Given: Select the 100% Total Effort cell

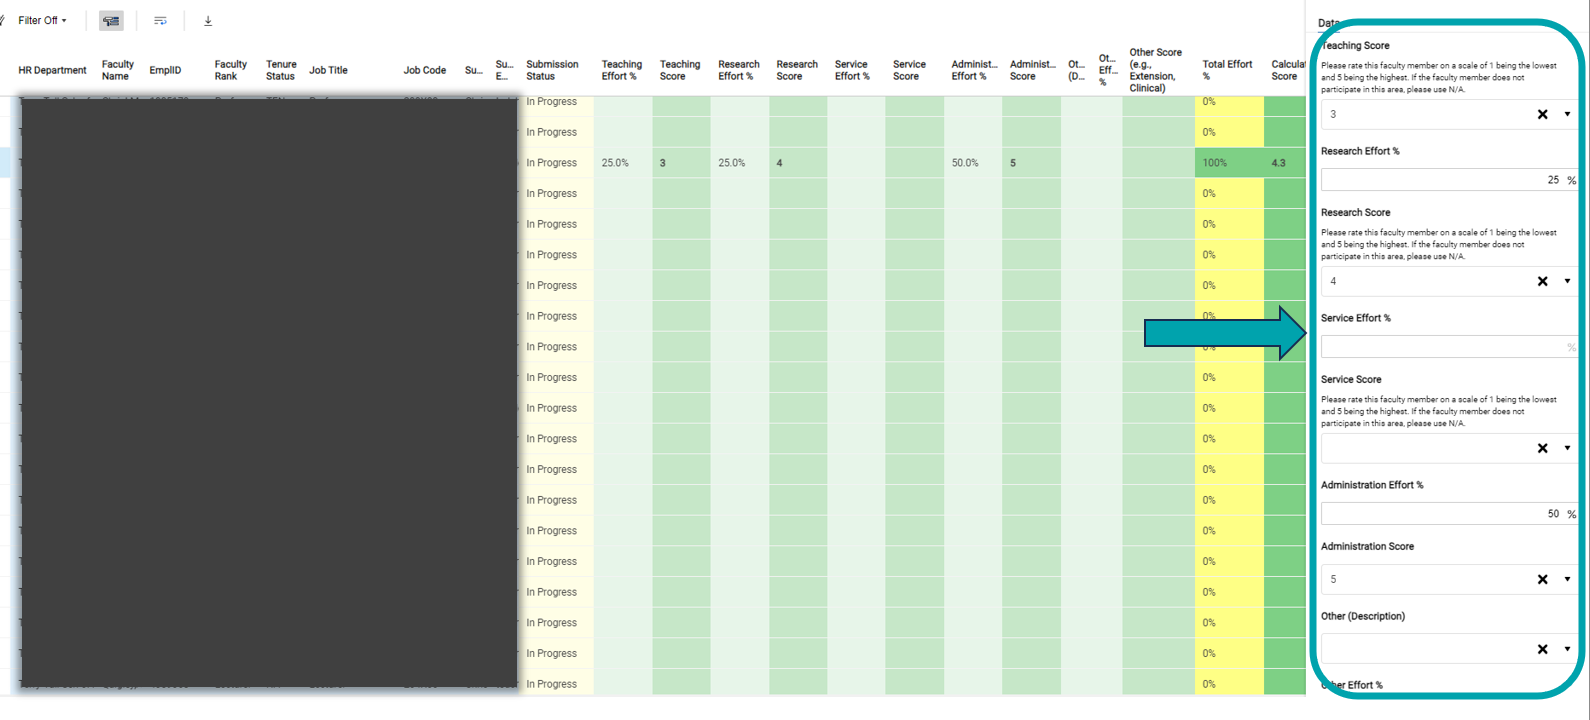Looking at the screenshot, I should tap(1229, 162).
